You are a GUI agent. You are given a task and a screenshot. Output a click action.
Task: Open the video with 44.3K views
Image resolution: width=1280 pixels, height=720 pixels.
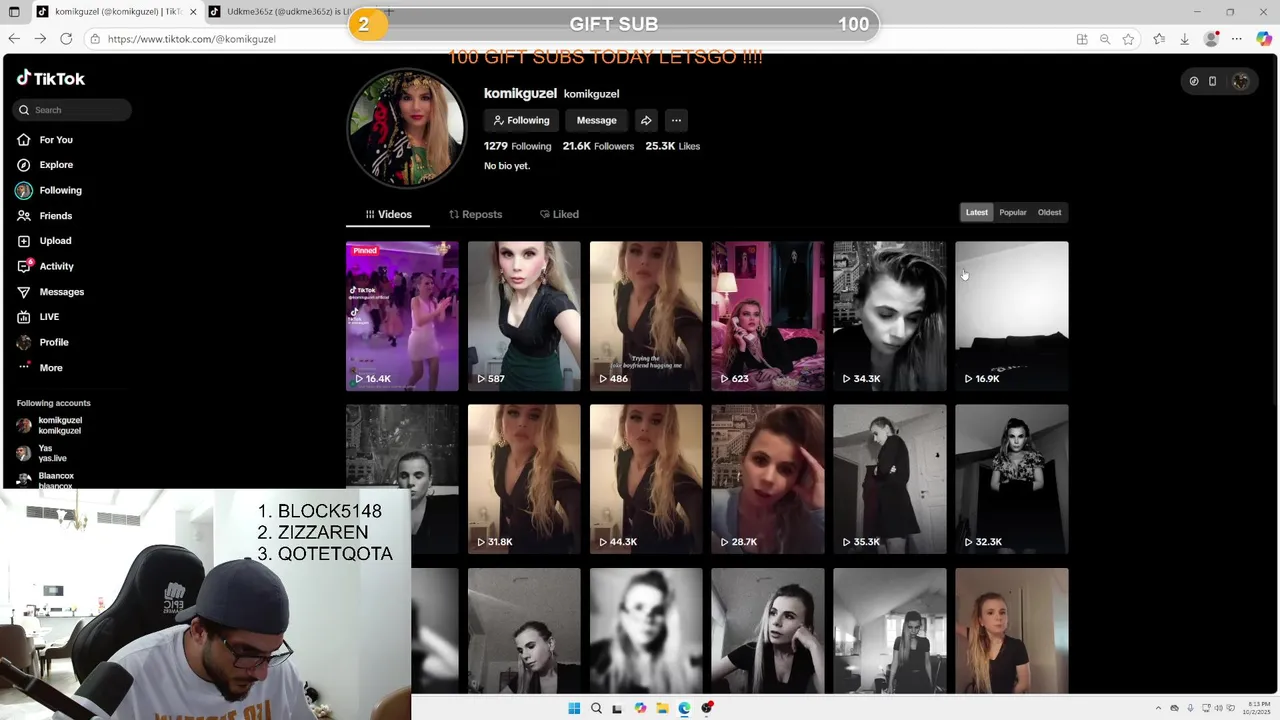click(646, 479)
